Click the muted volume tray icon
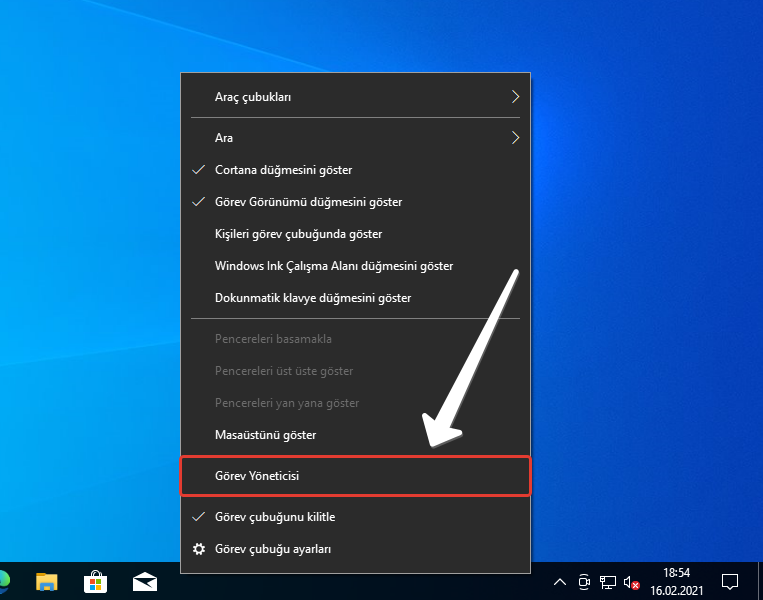This screenshot has height=600, width=763. (x=631, y=582)
